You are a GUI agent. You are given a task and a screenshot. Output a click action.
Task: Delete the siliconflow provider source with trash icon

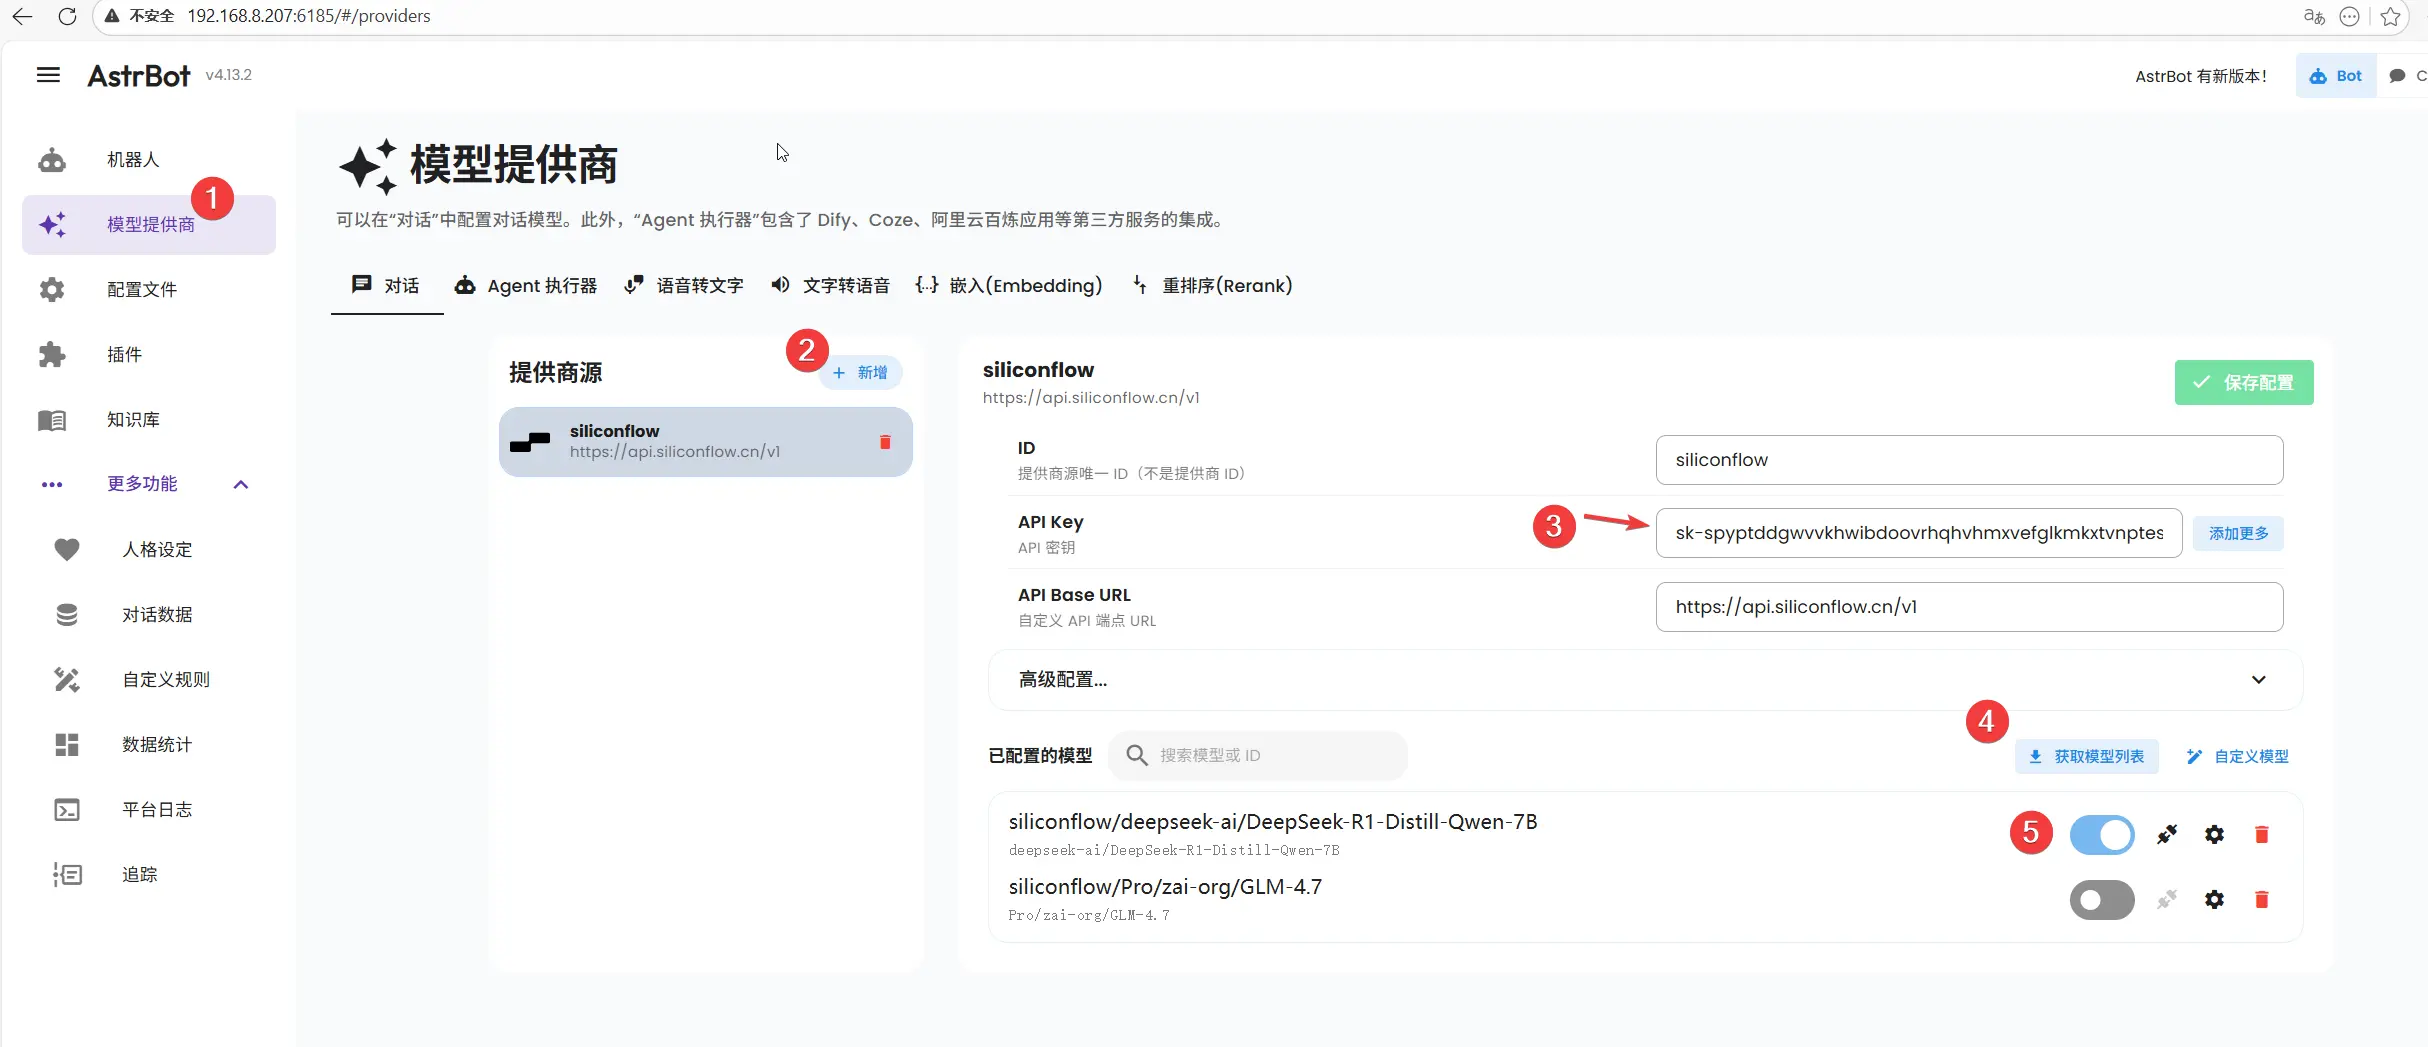pyautogui.click(x=884, y=442)
